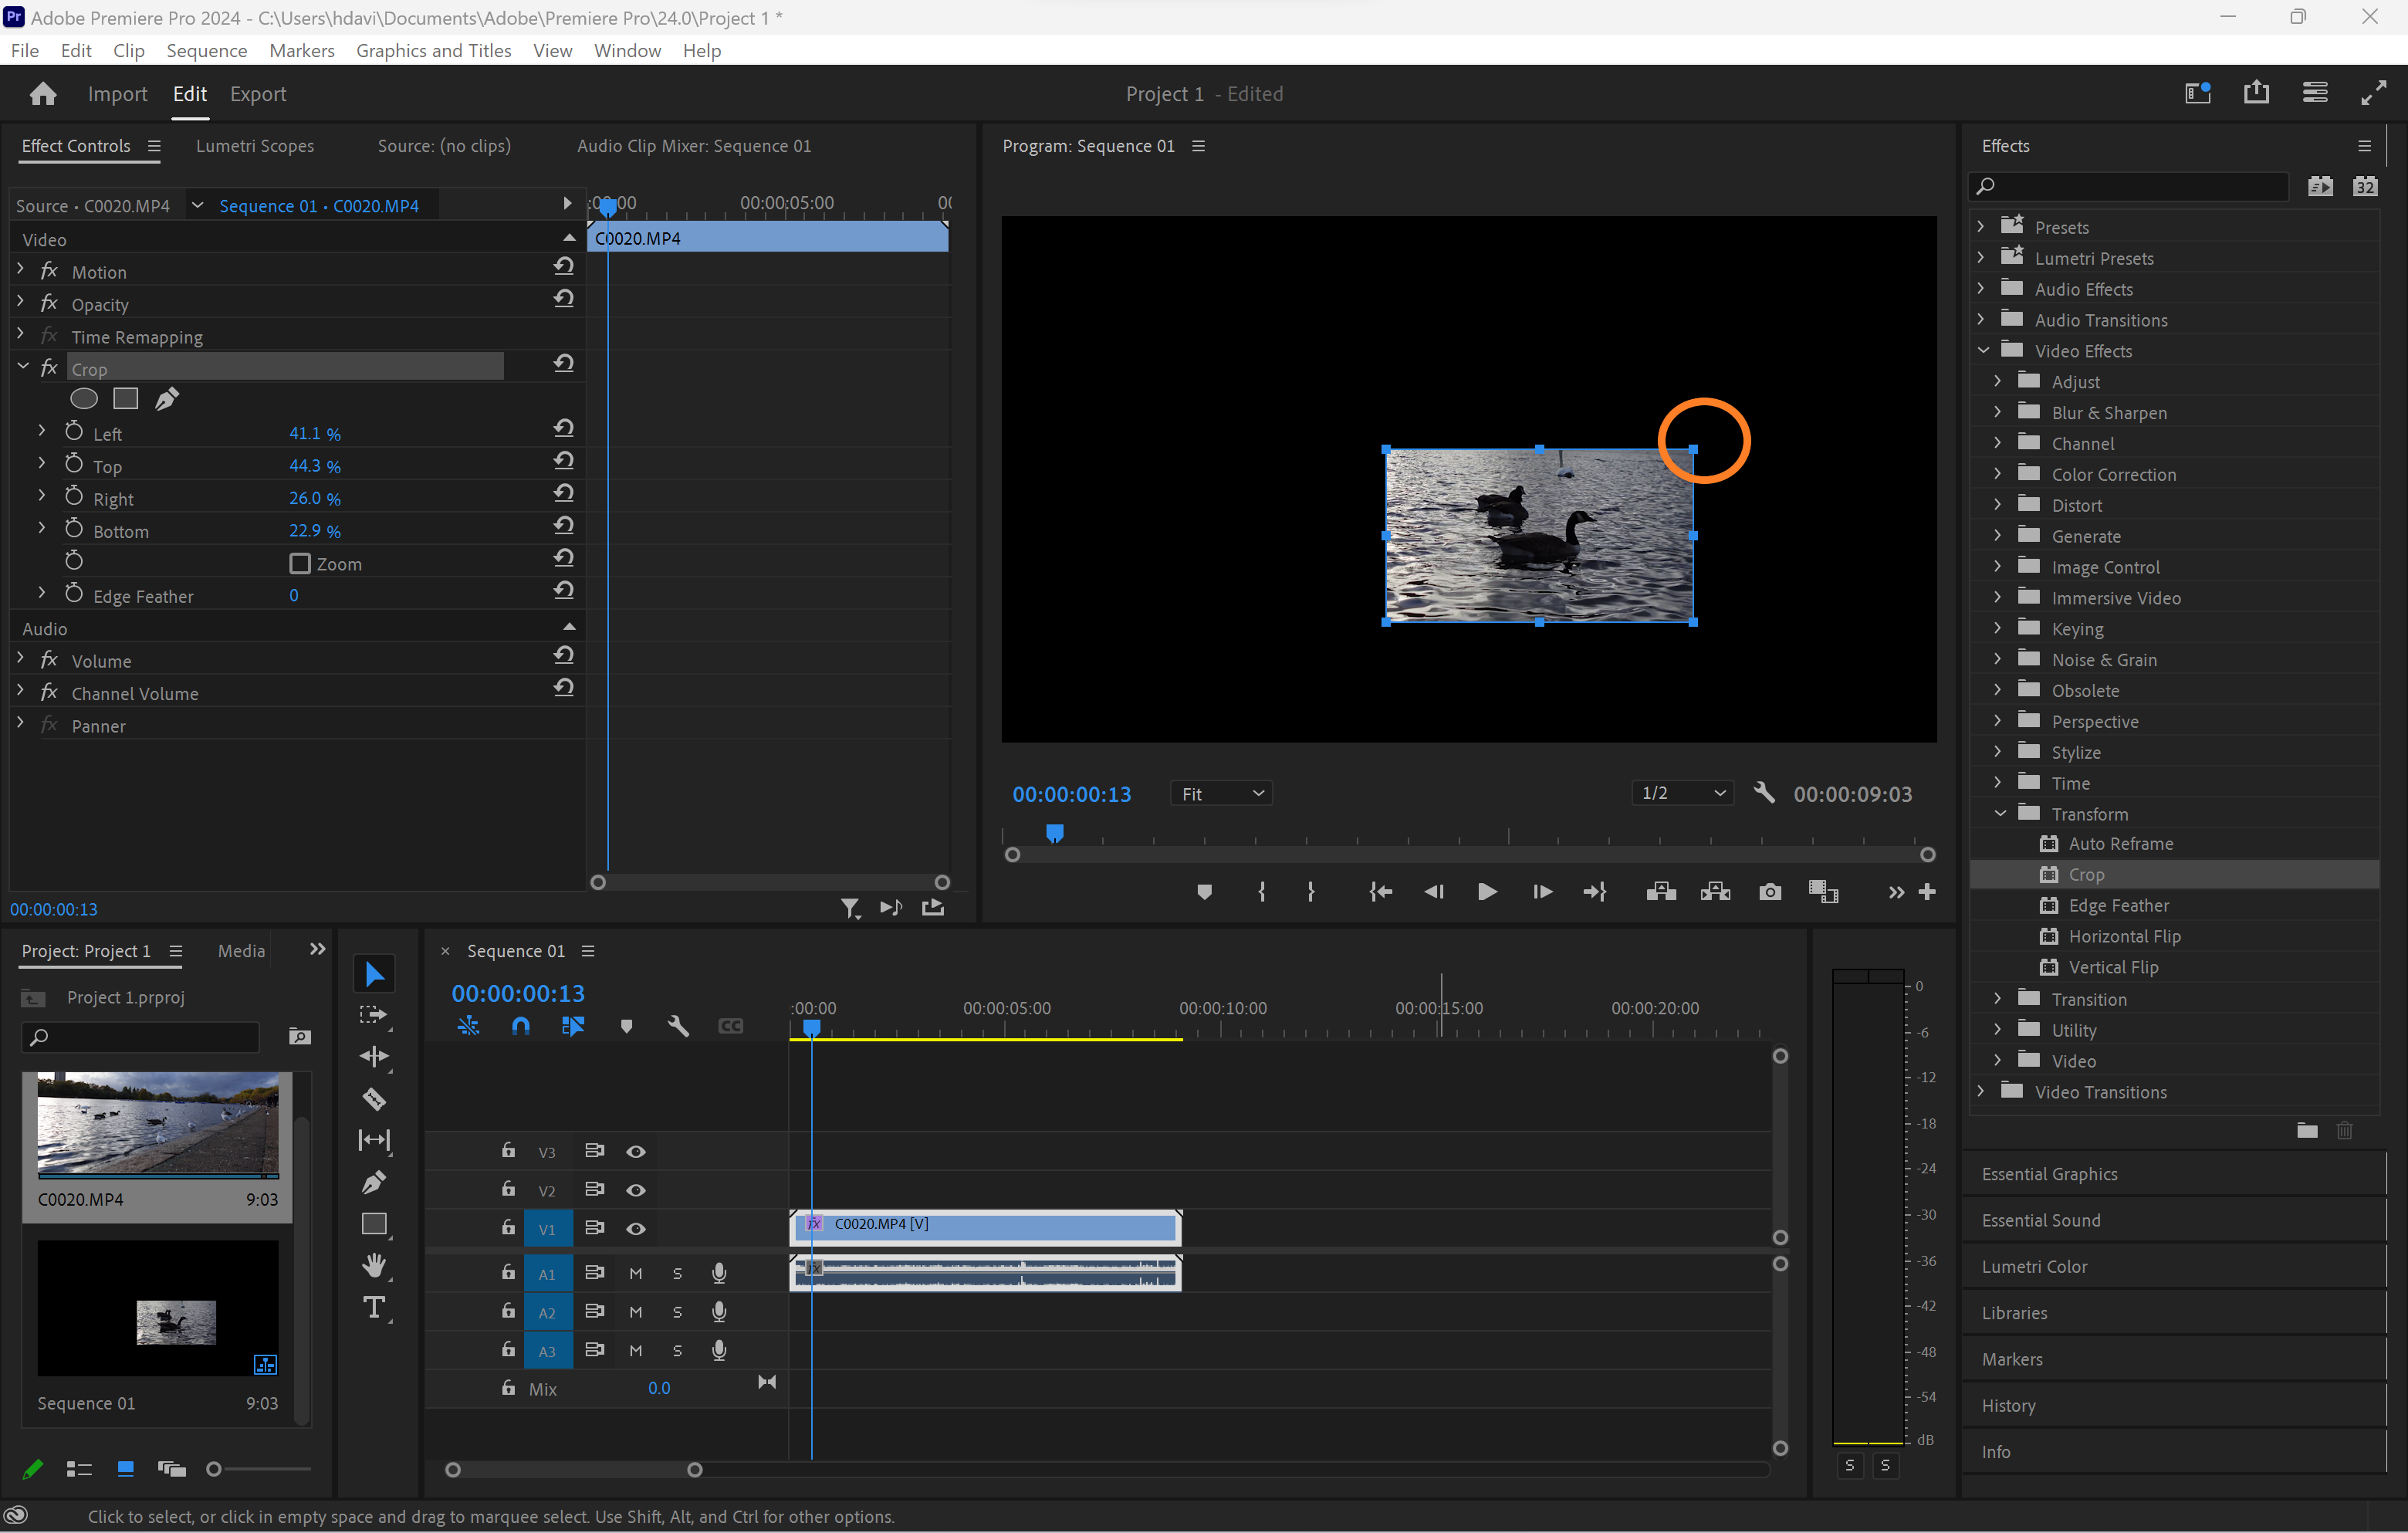Image resolution: width=2408 pixels, height=1533 pixels.
Task: Reset the Motion effect
Action: click(x=564, y=266)
